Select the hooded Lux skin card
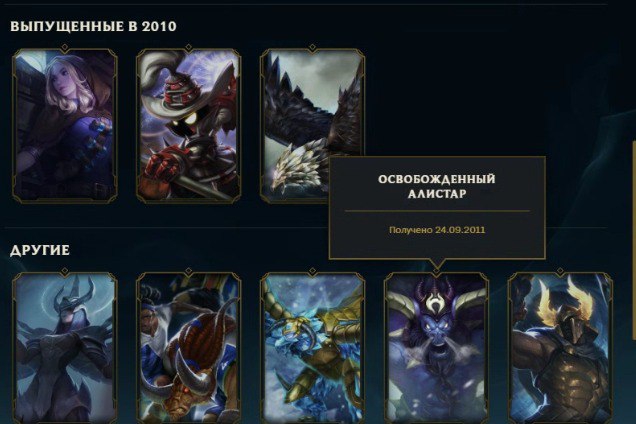The image size is (636, 424). click(x=65, y=126)
